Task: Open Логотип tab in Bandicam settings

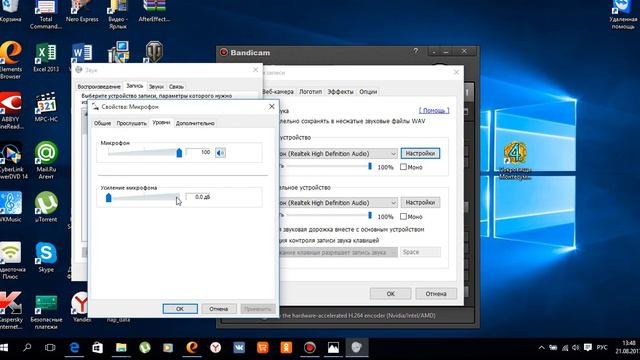Action: tap(311, 92)
